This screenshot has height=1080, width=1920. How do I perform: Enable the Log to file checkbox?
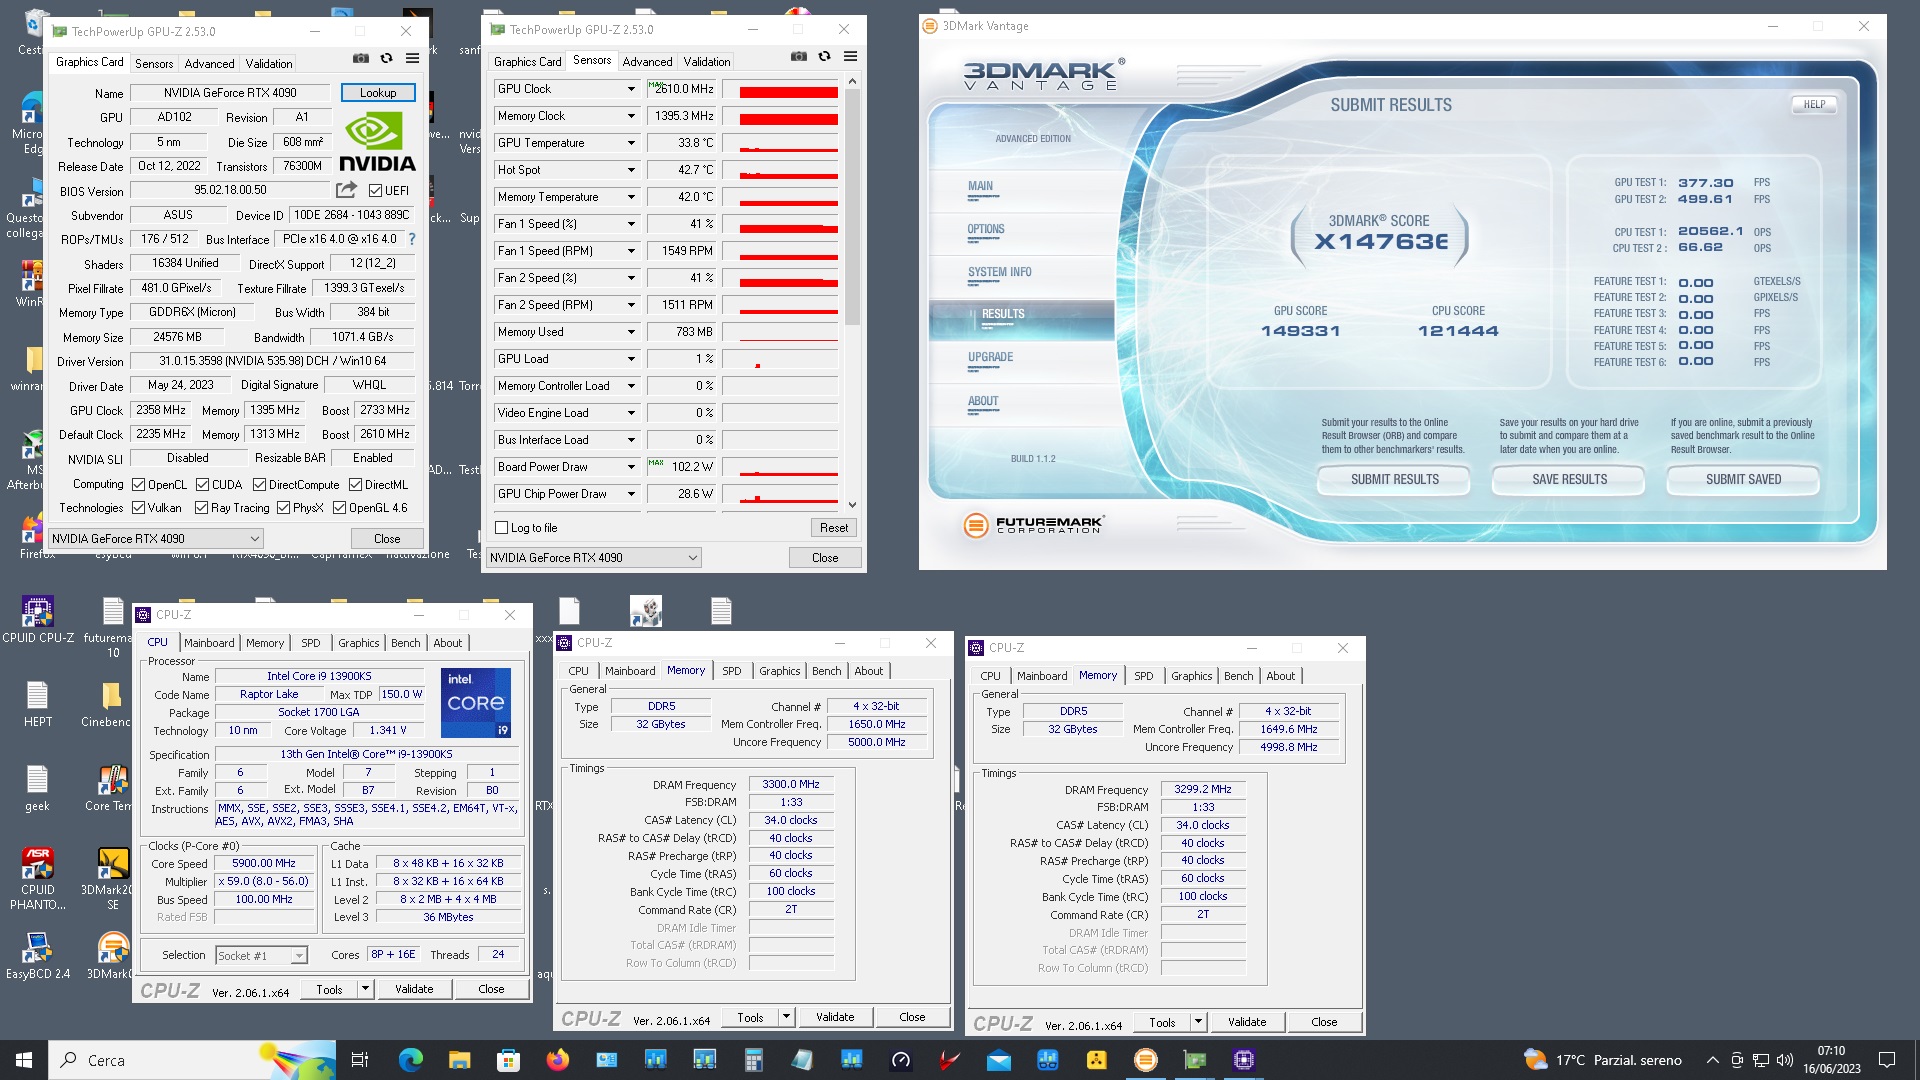502,528
